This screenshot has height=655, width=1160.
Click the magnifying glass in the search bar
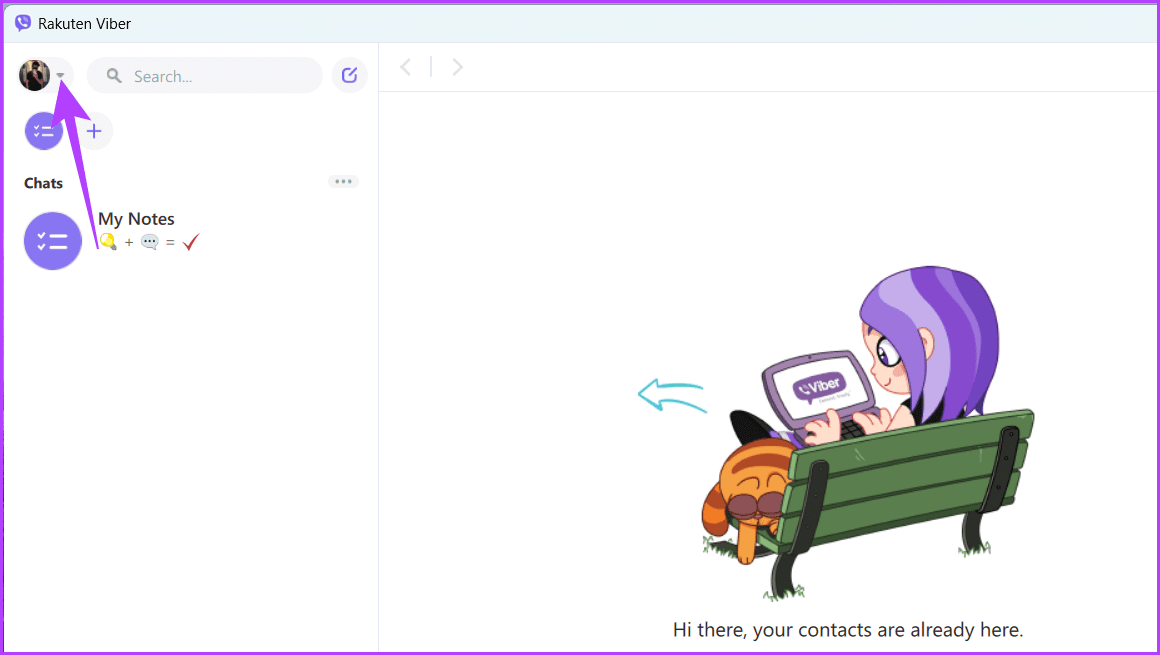pos(113,75)
